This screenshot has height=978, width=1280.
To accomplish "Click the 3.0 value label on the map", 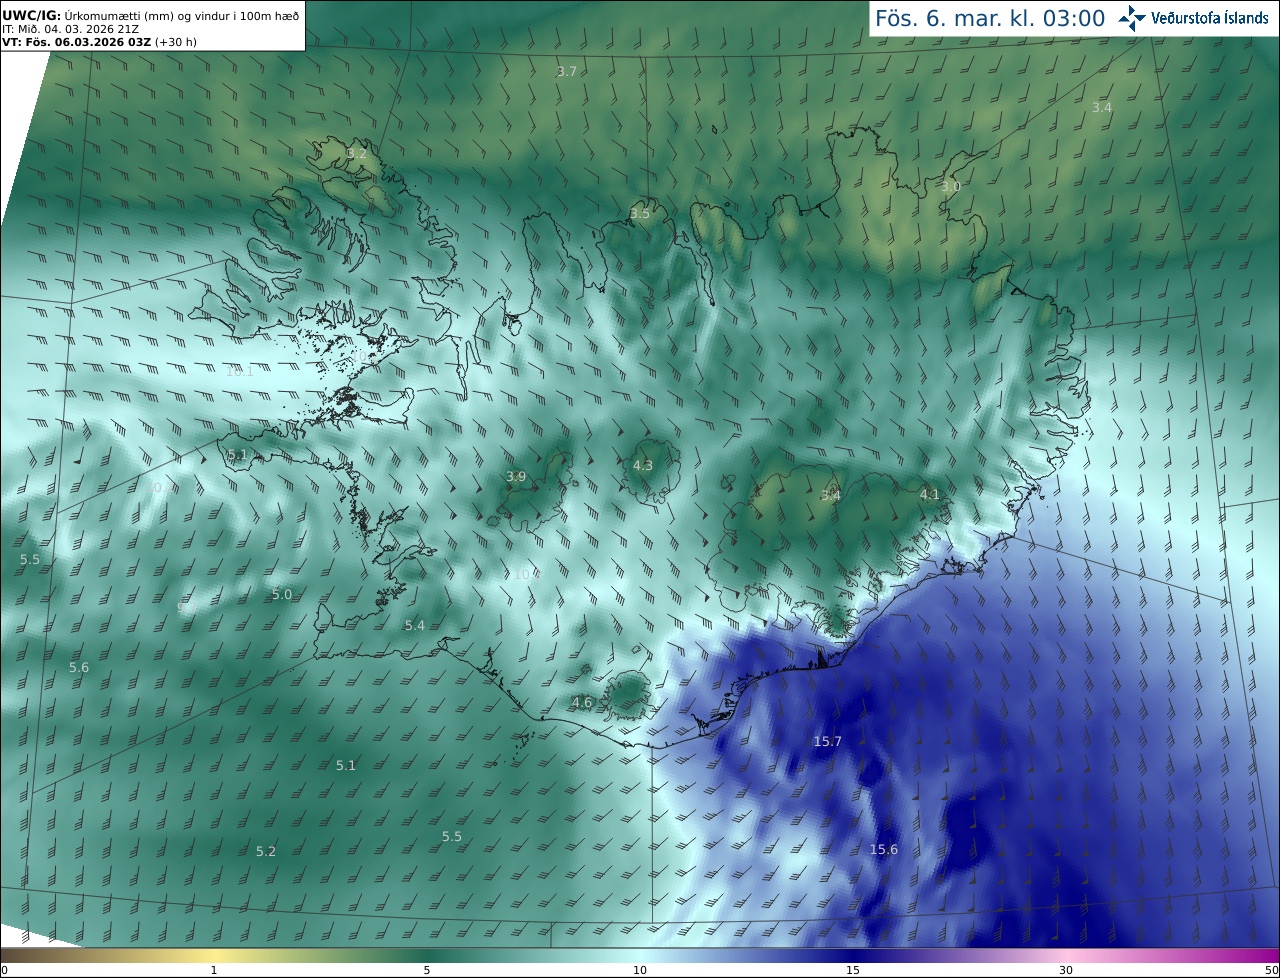I will pyautogui.click(x=951, y=186).
